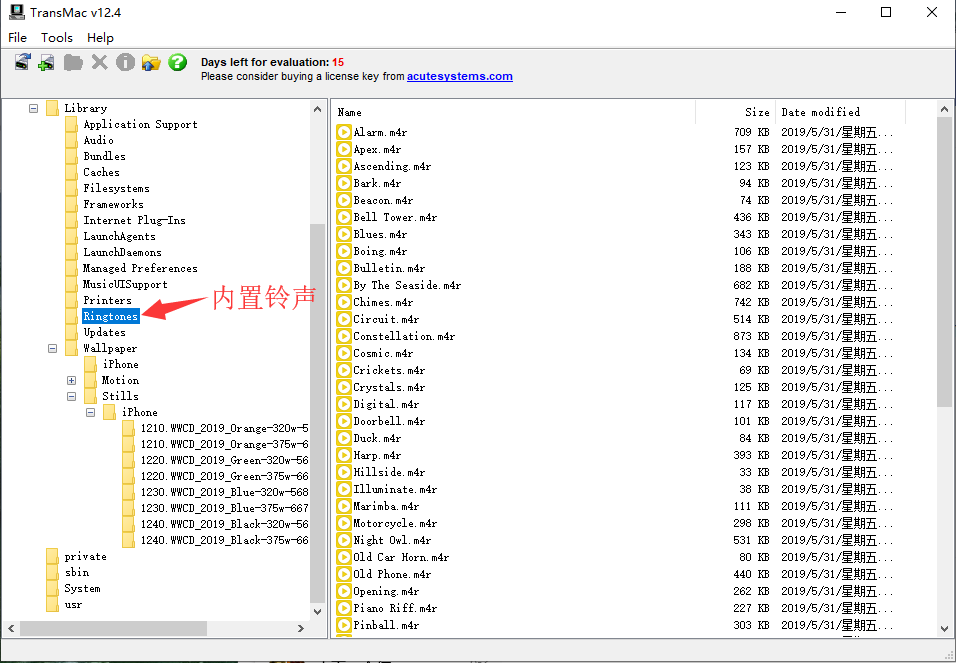Collapse the Wallpaper tree node
Screen dimensions: 956x663
[x=52, y=348]
